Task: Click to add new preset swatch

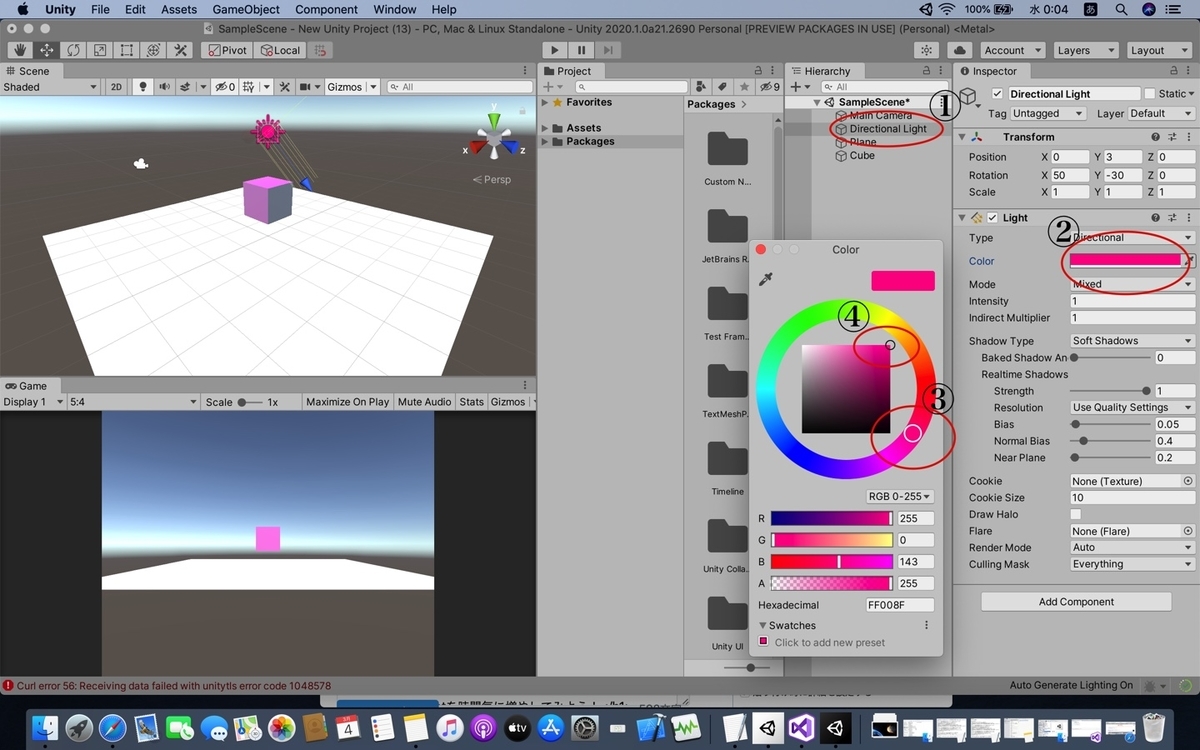Action: (764, 642)
